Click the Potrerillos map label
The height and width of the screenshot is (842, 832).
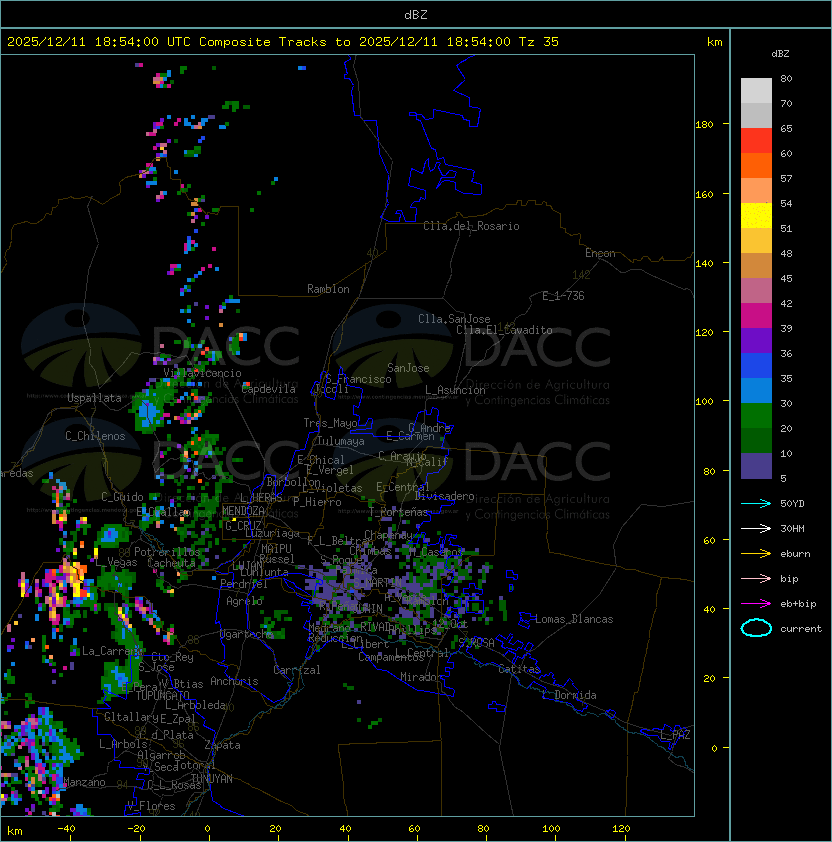pyautogui.click(x=167, y=551)
